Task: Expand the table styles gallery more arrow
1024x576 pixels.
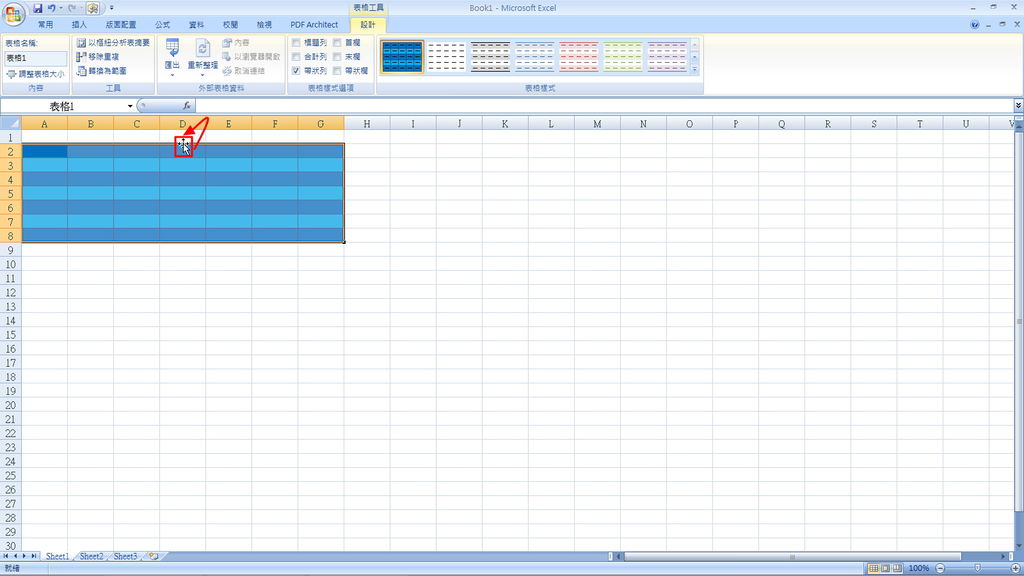Action: coord(695,69)
